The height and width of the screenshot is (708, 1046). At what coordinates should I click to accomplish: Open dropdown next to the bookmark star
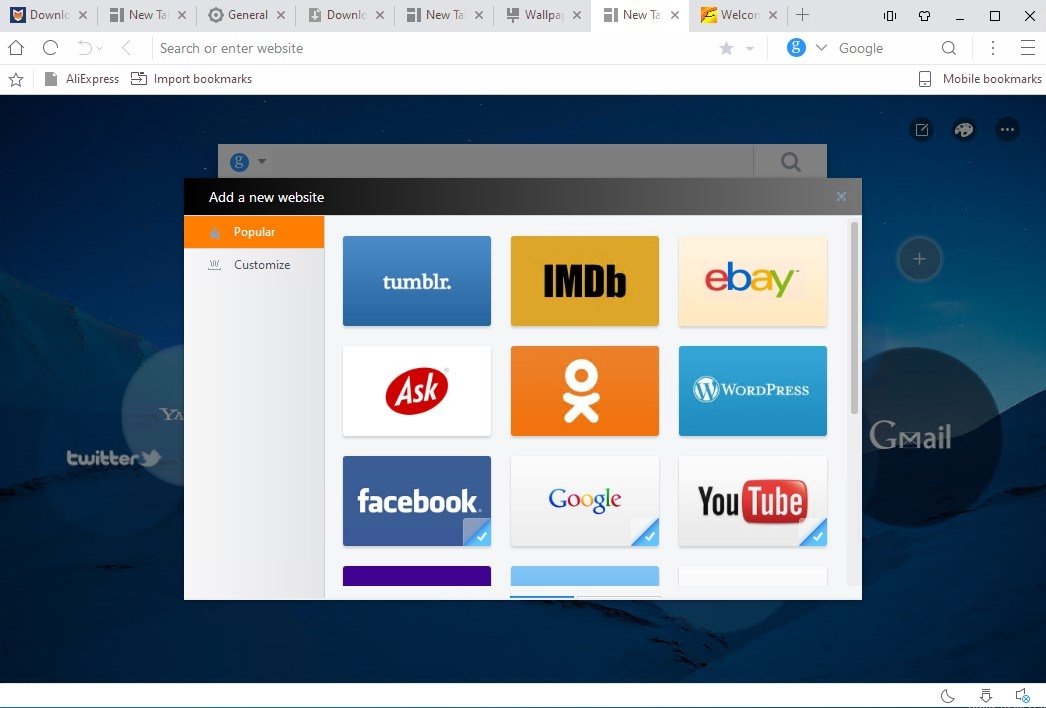[750, 49]
